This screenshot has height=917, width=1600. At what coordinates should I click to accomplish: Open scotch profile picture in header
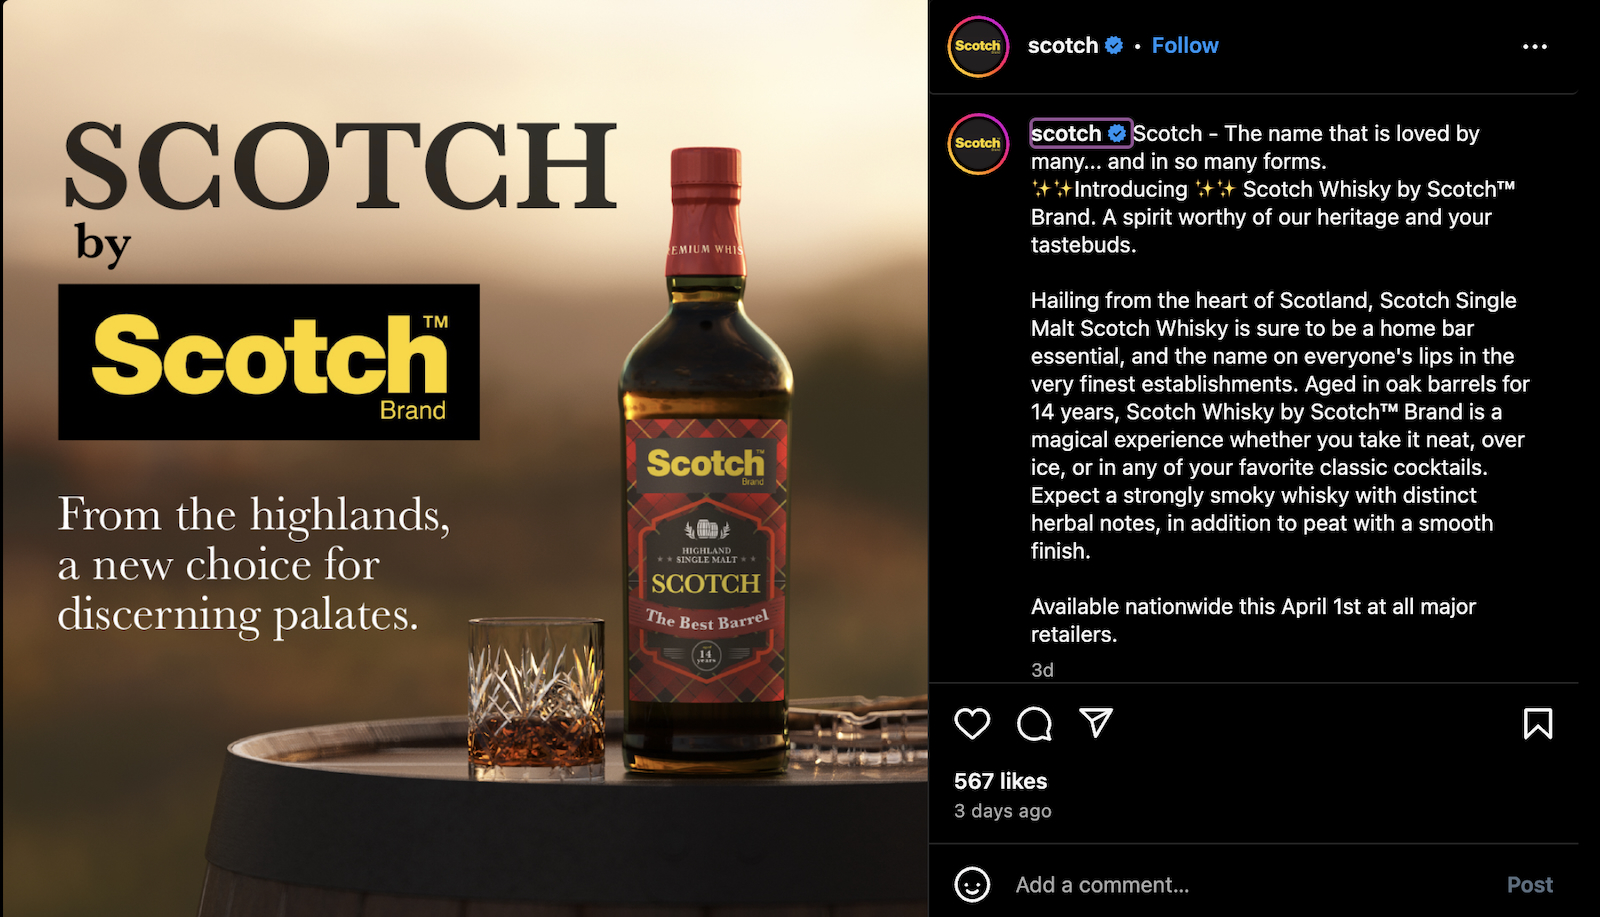(978, 46)
